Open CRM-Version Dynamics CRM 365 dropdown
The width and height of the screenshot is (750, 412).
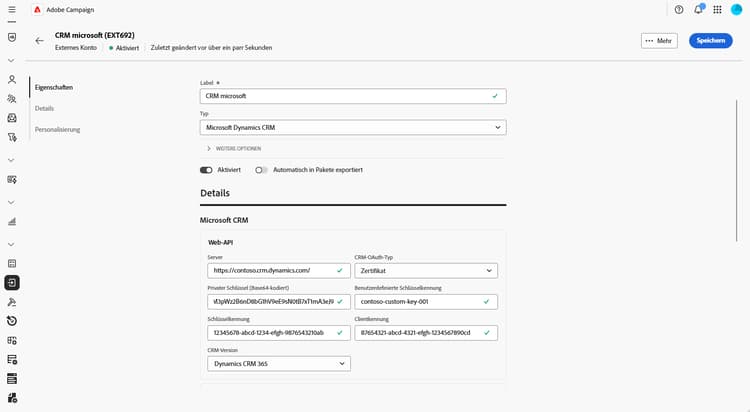tap(279, 364)
